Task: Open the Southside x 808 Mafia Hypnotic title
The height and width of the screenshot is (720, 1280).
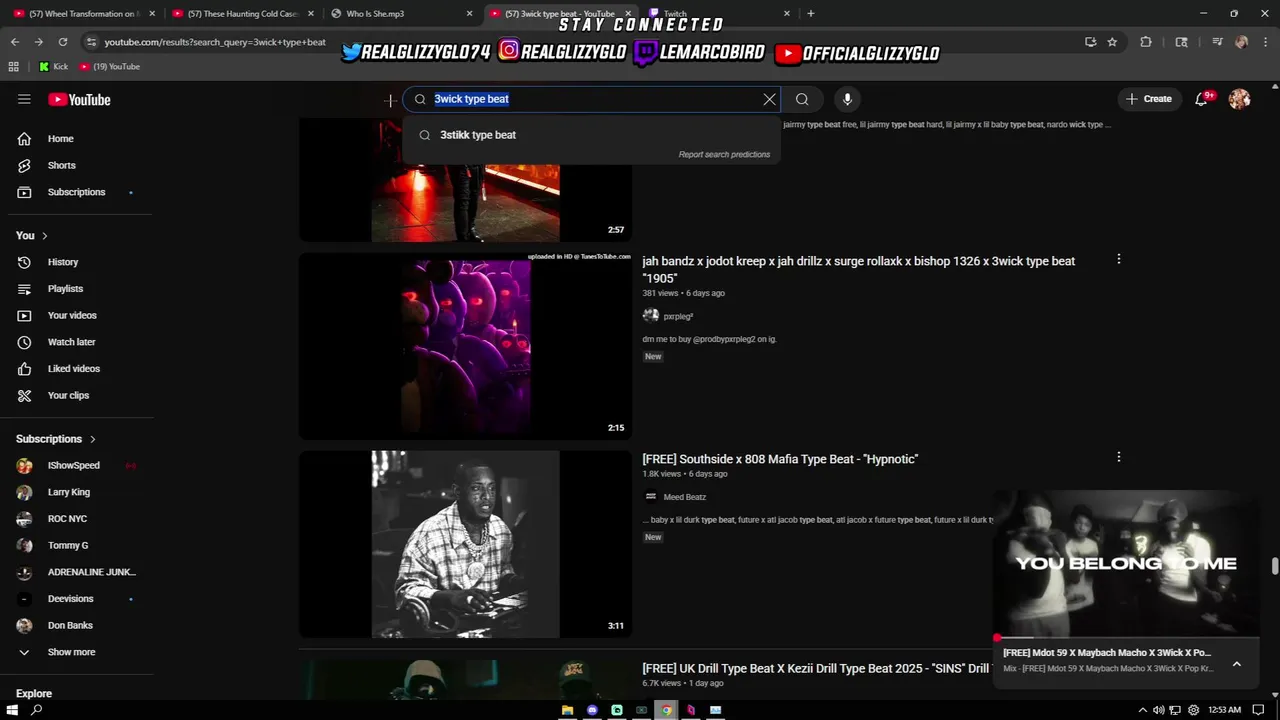Action: point(780,459)
